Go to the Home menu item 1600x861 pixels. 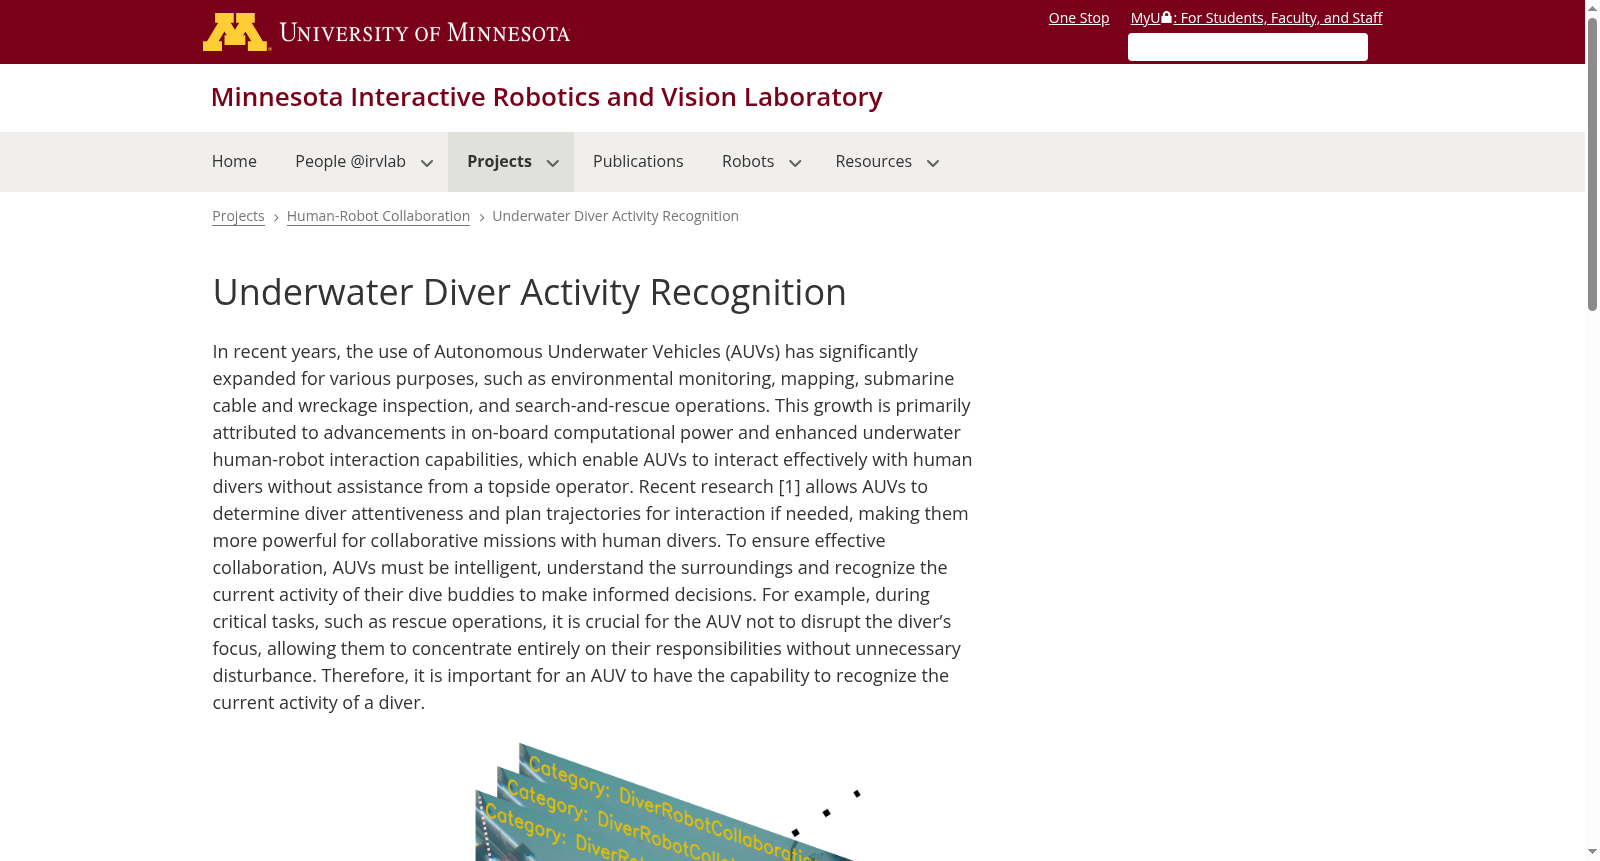pos(234,162)
